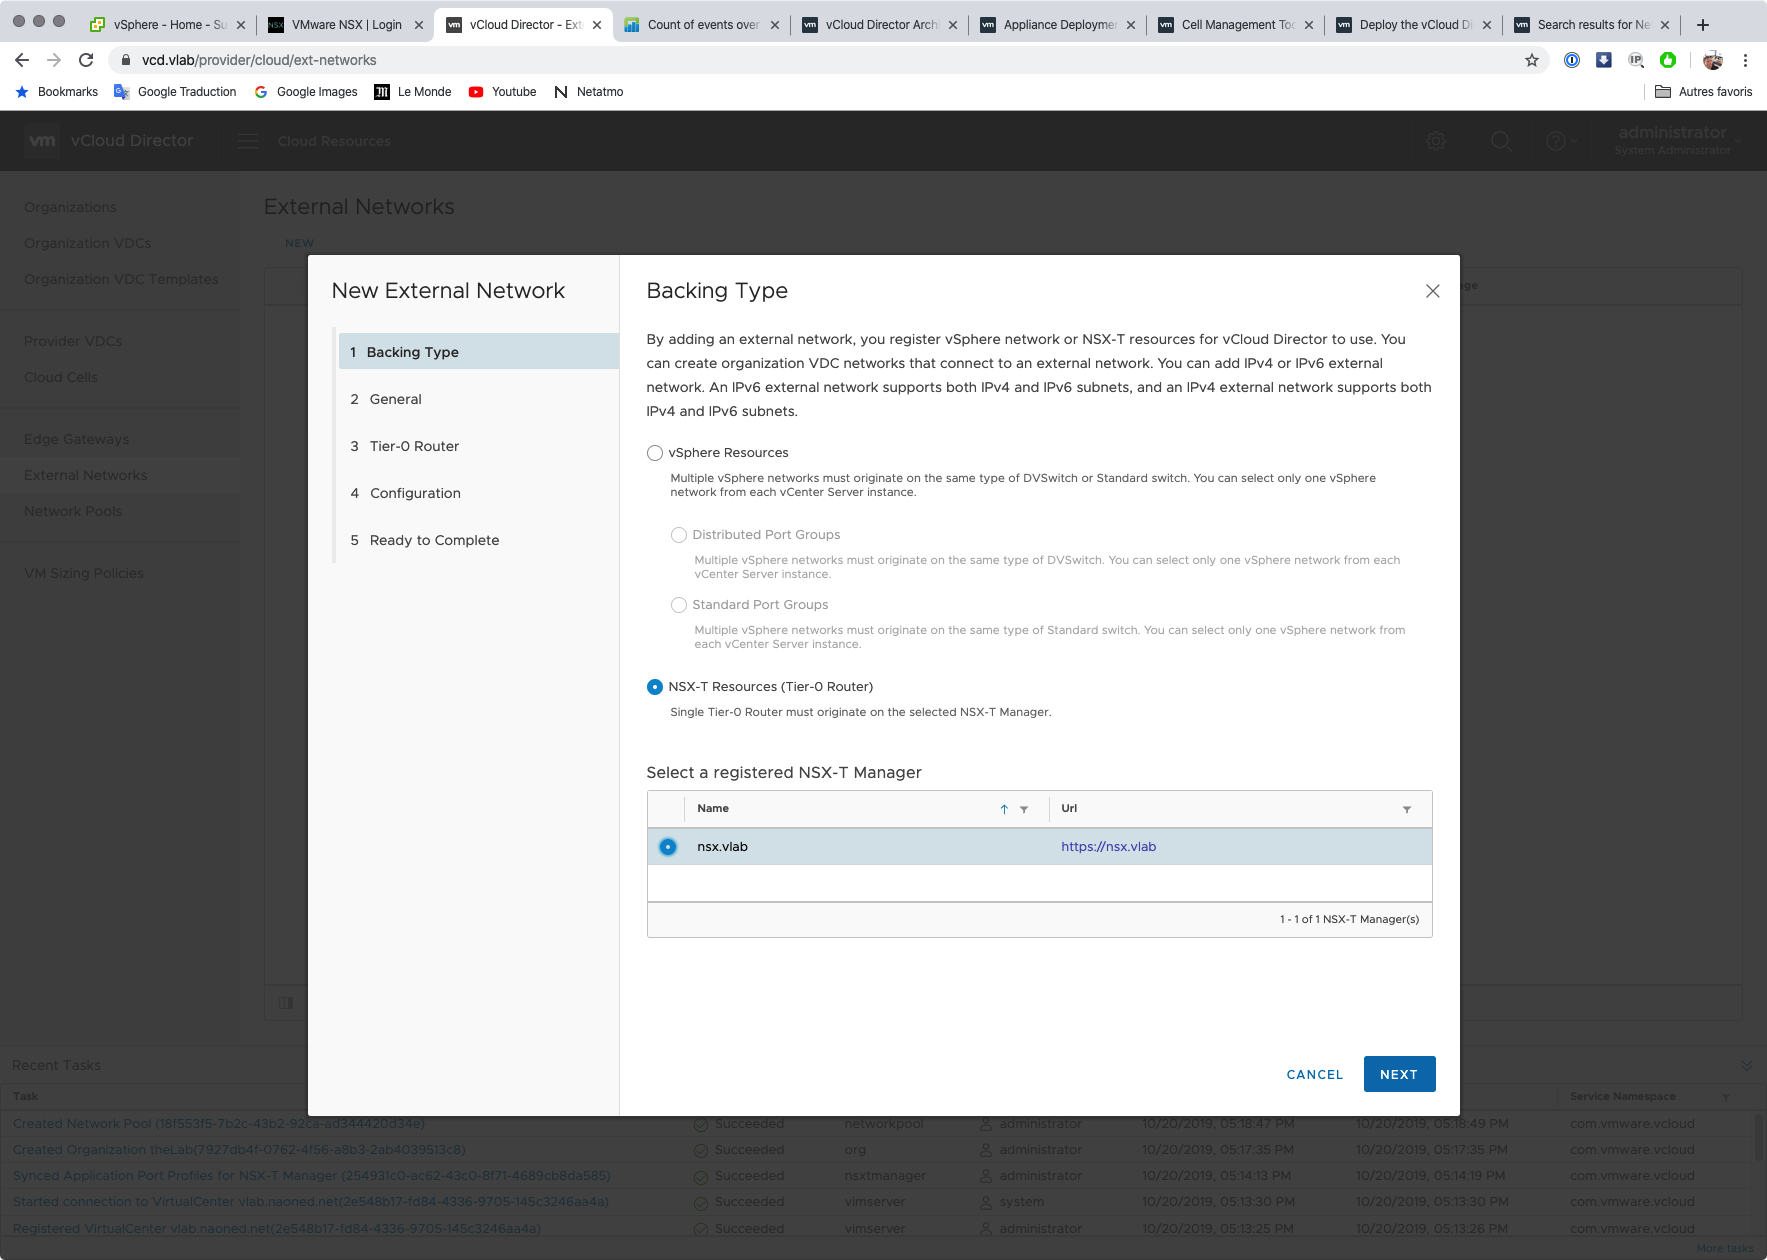Open Autres favoris bookmarks folder
The width and height of the screenshot is (1767, 1260).
click(1703, 92)
